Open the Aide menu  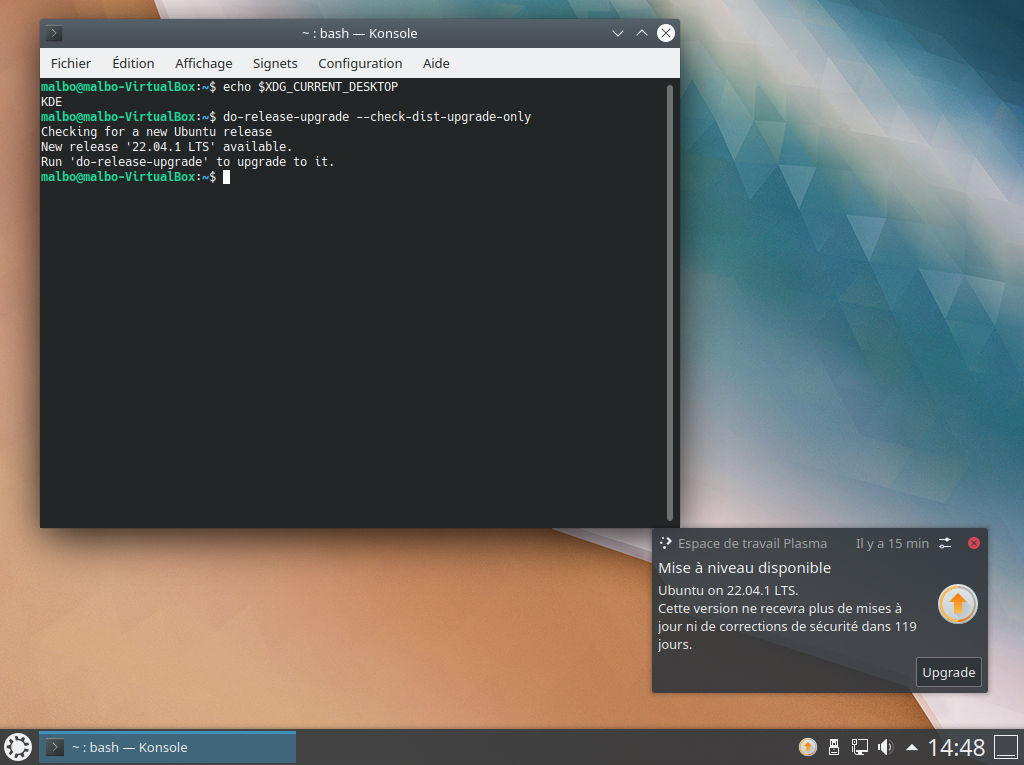pyautogui.click(x=436, y=63)
